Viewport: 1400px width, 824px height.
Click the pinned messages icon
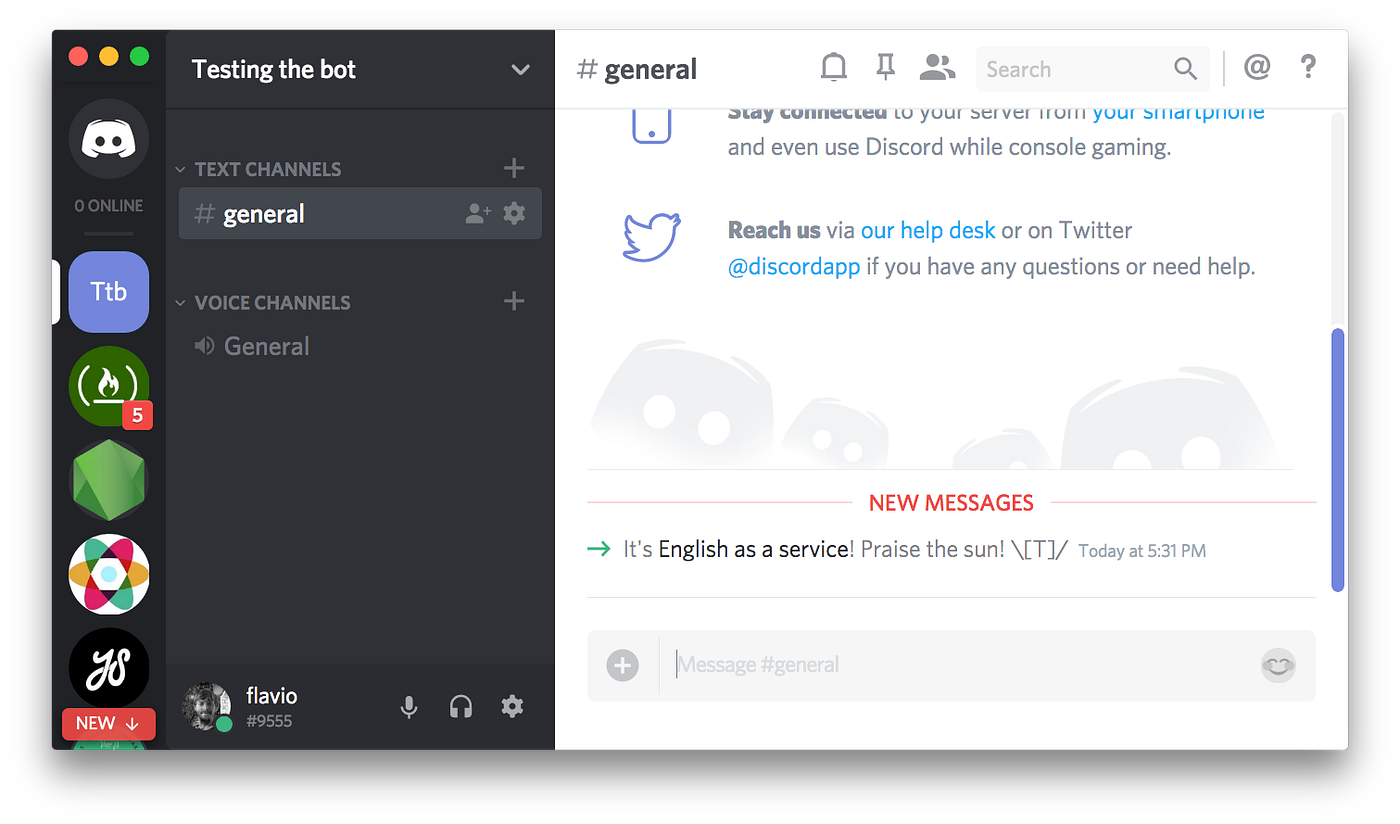[x=885, y=67]
